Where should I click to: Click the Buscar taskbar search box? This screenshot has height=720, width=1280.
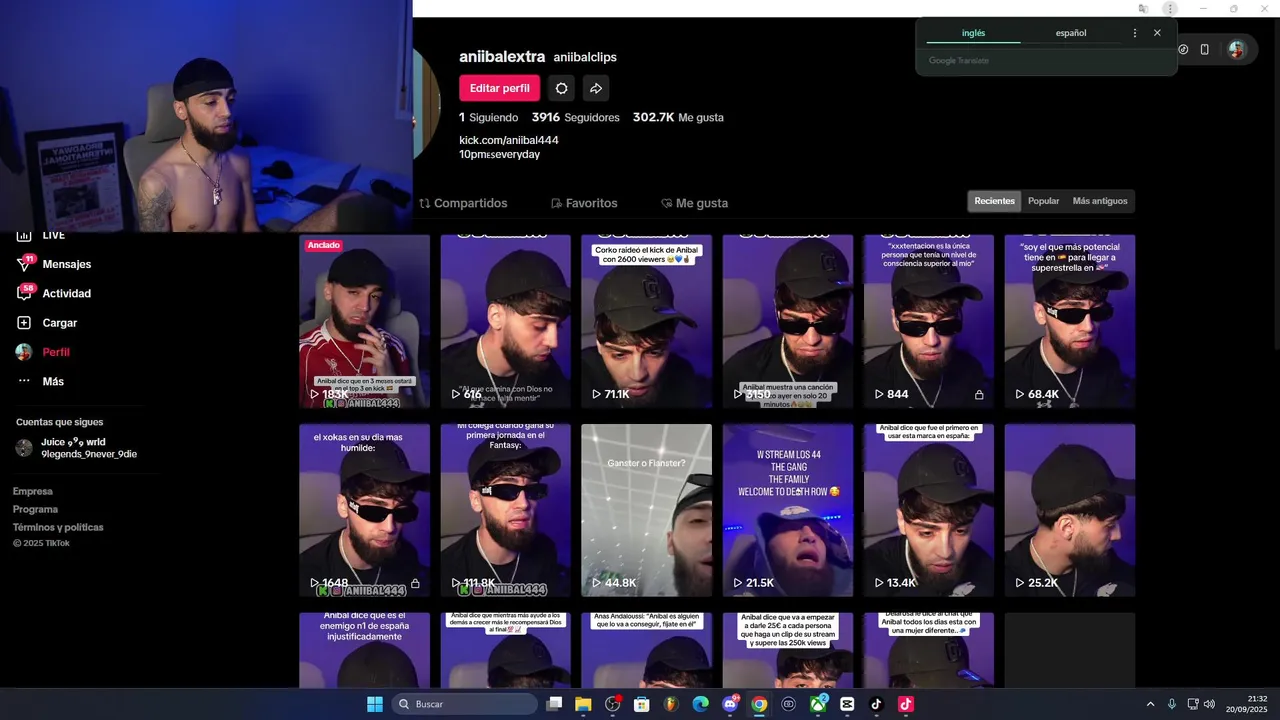[464, 704]
